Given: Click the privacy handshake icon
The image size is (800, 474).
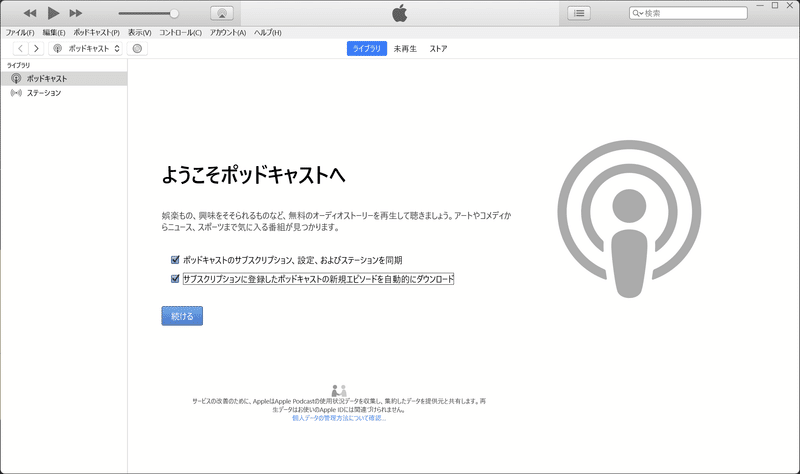Looking at the screenshot, I should click(339, 391).
